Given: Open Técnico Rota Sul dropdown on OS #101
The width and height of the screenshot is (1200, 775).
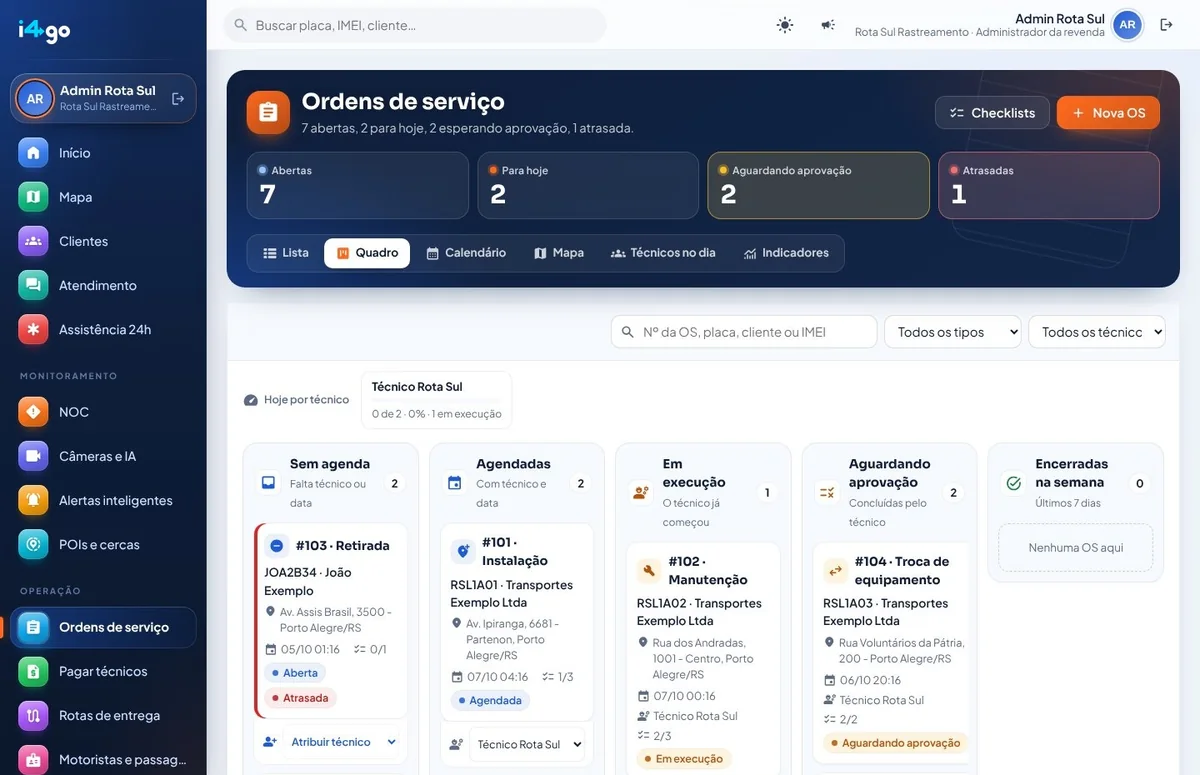Looking at the screenshot, I should pos(527,744).
